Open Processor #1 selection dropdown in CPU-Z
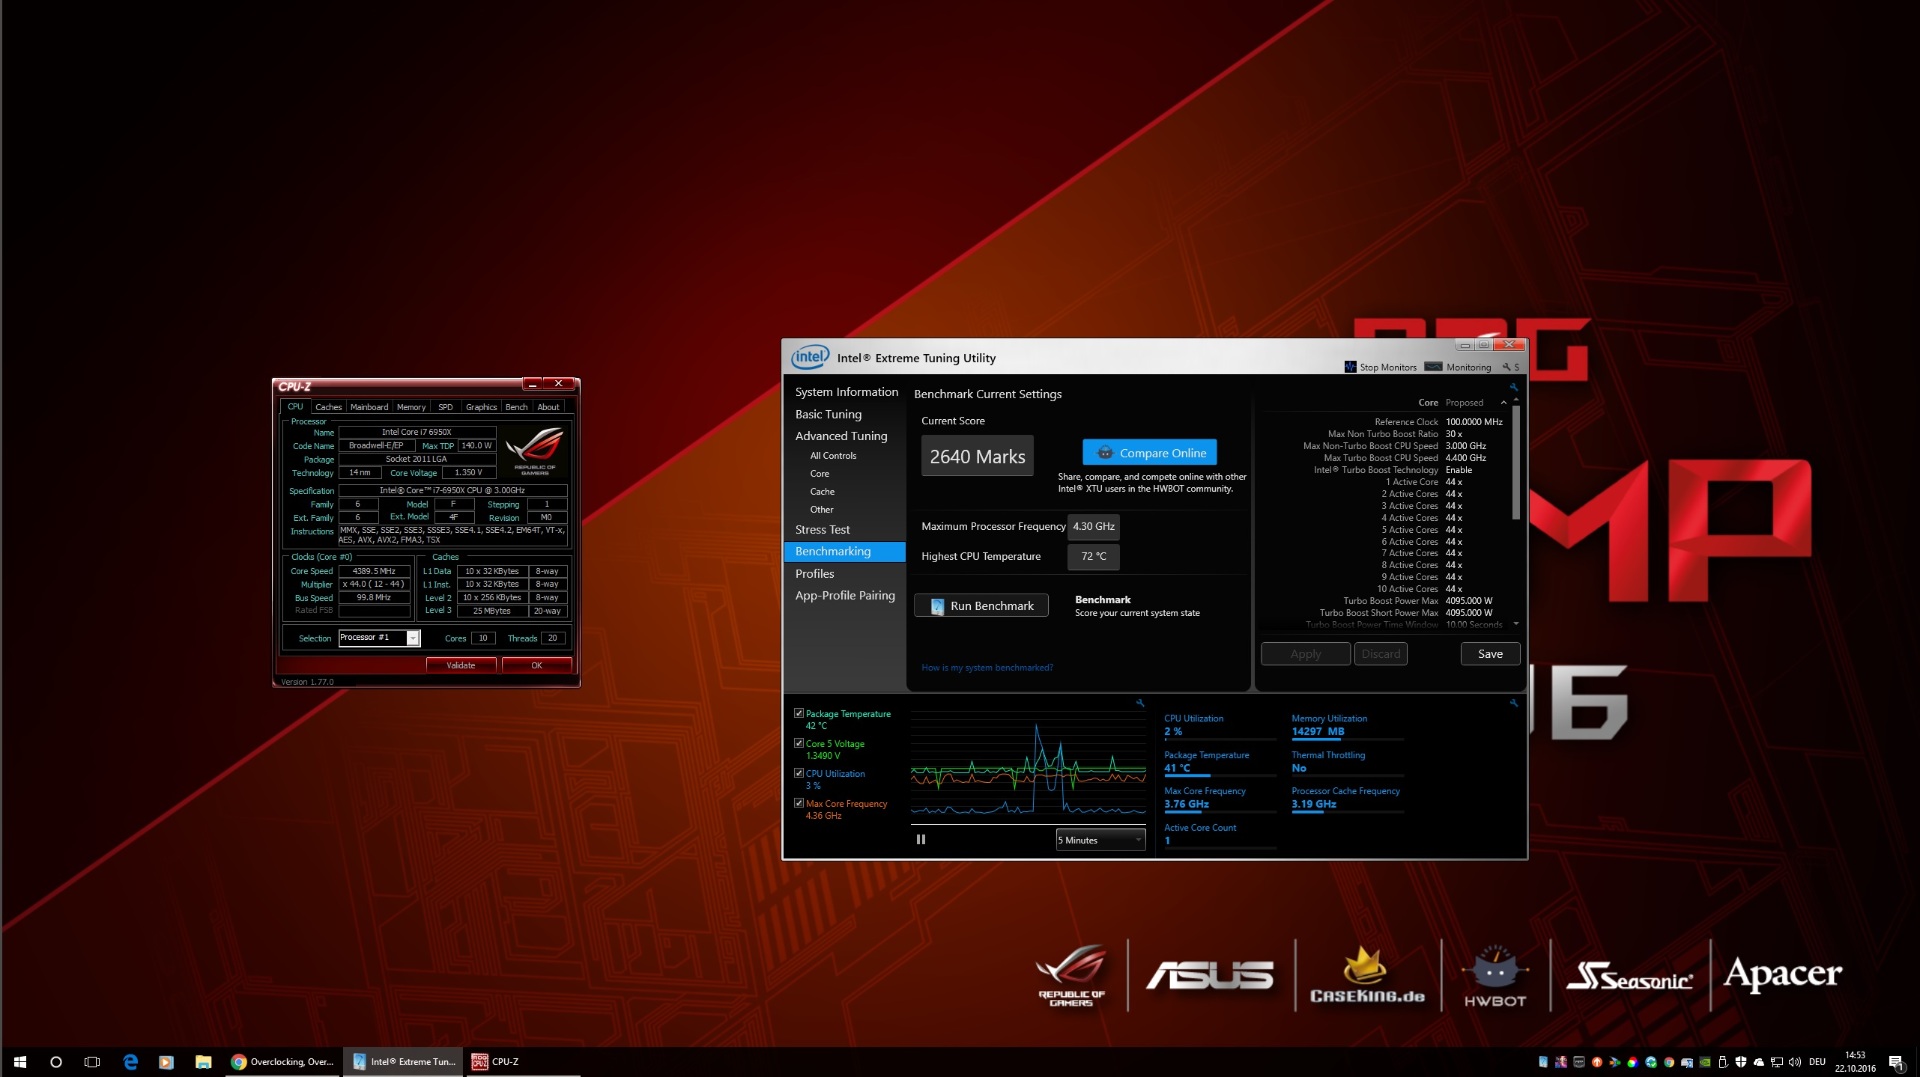The width and height of the screenshot is (1920, 1077). click(379, 638)
